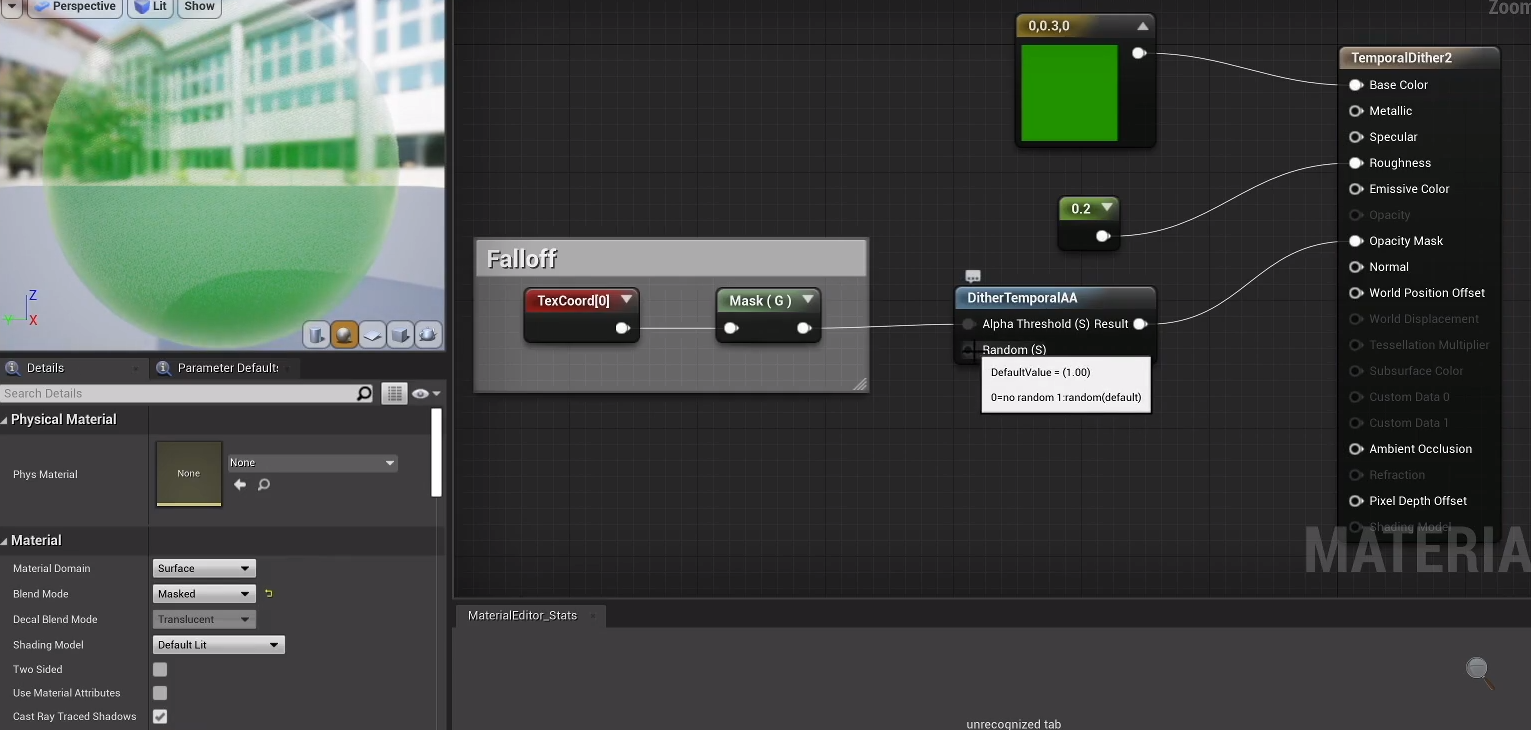Click the Perspective viewport button
Screen dimensions: 1531x730
(x=75, y=6)
